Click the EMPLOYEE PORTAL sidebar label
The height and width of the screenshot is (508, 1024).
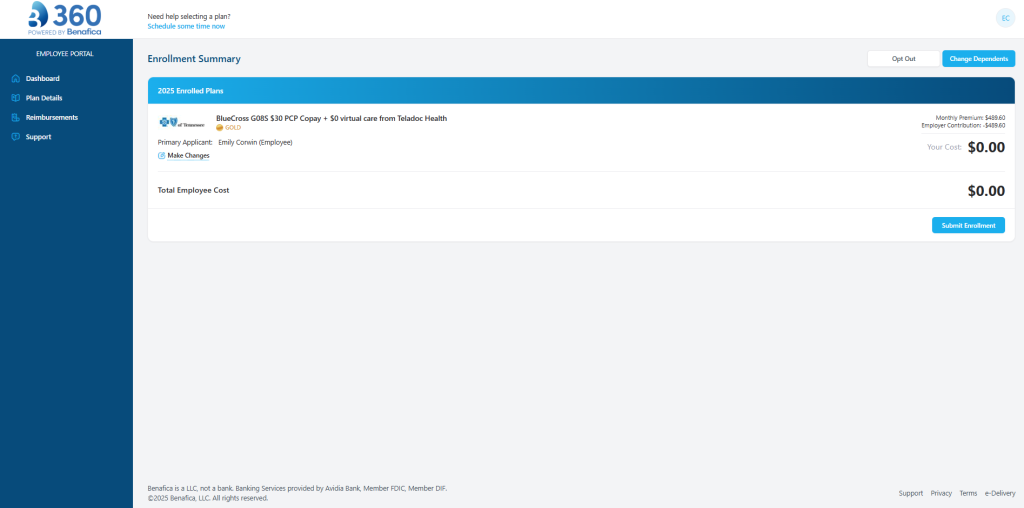point(65,54)
